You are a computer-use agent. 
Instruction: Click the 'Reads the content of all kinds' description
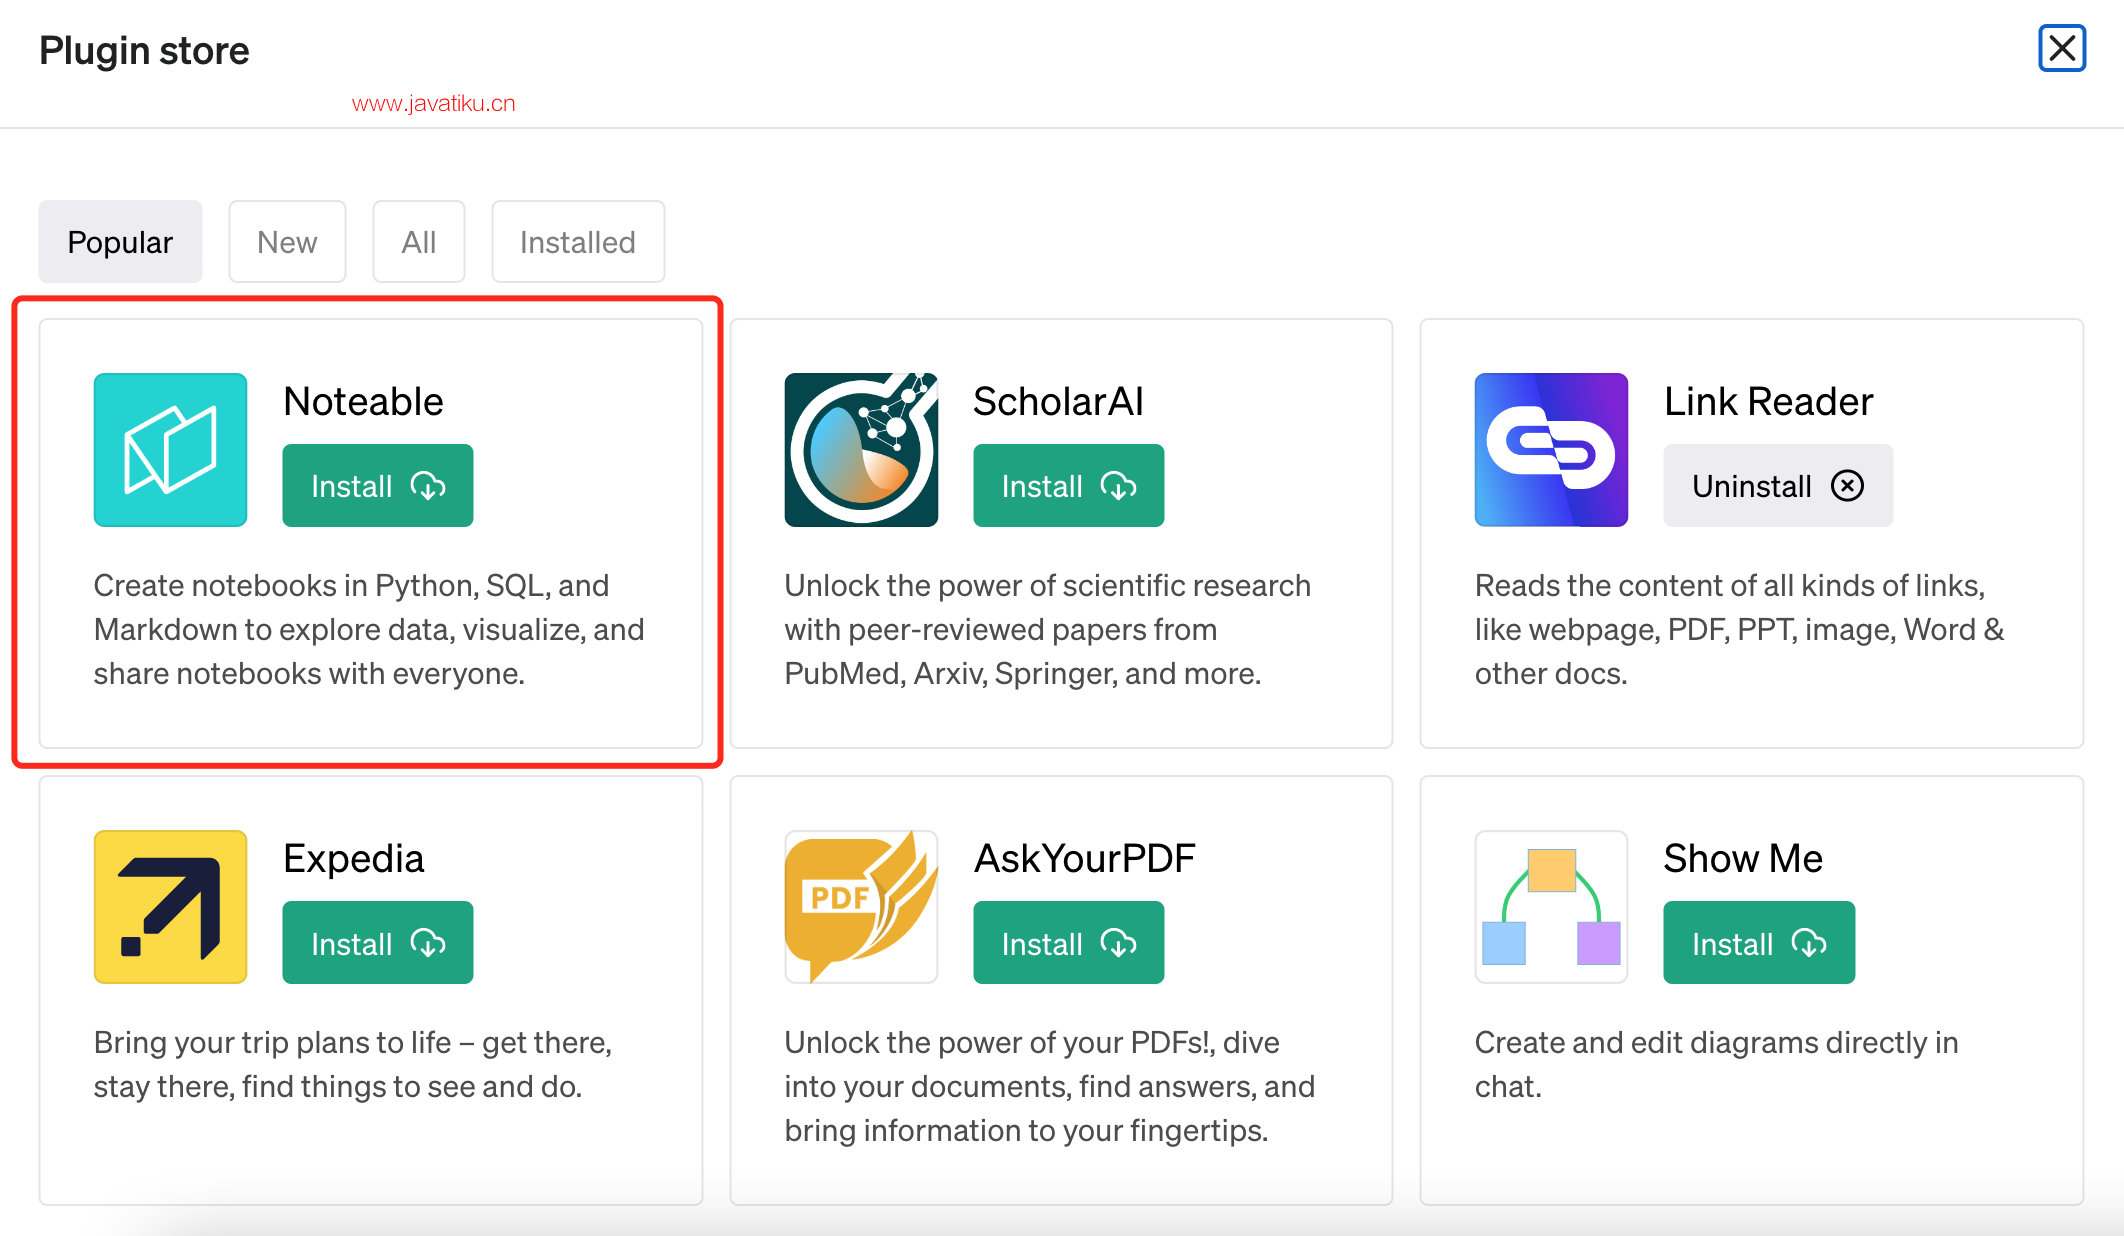pos(1739,629)
